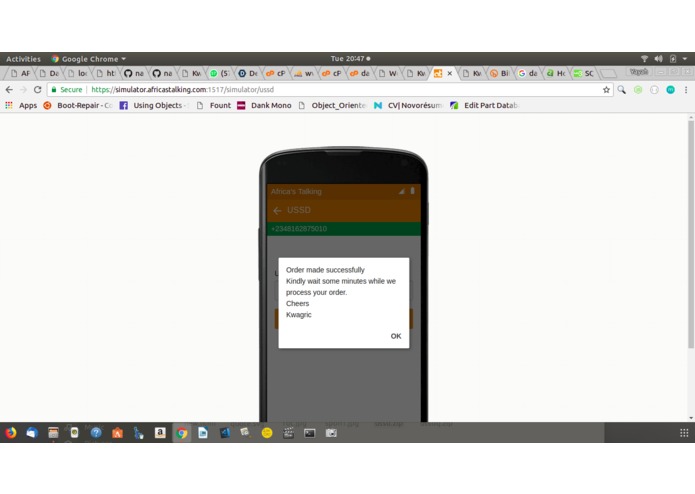
Task: Switch to the lo tab
Action: click(x=77, y=74)
